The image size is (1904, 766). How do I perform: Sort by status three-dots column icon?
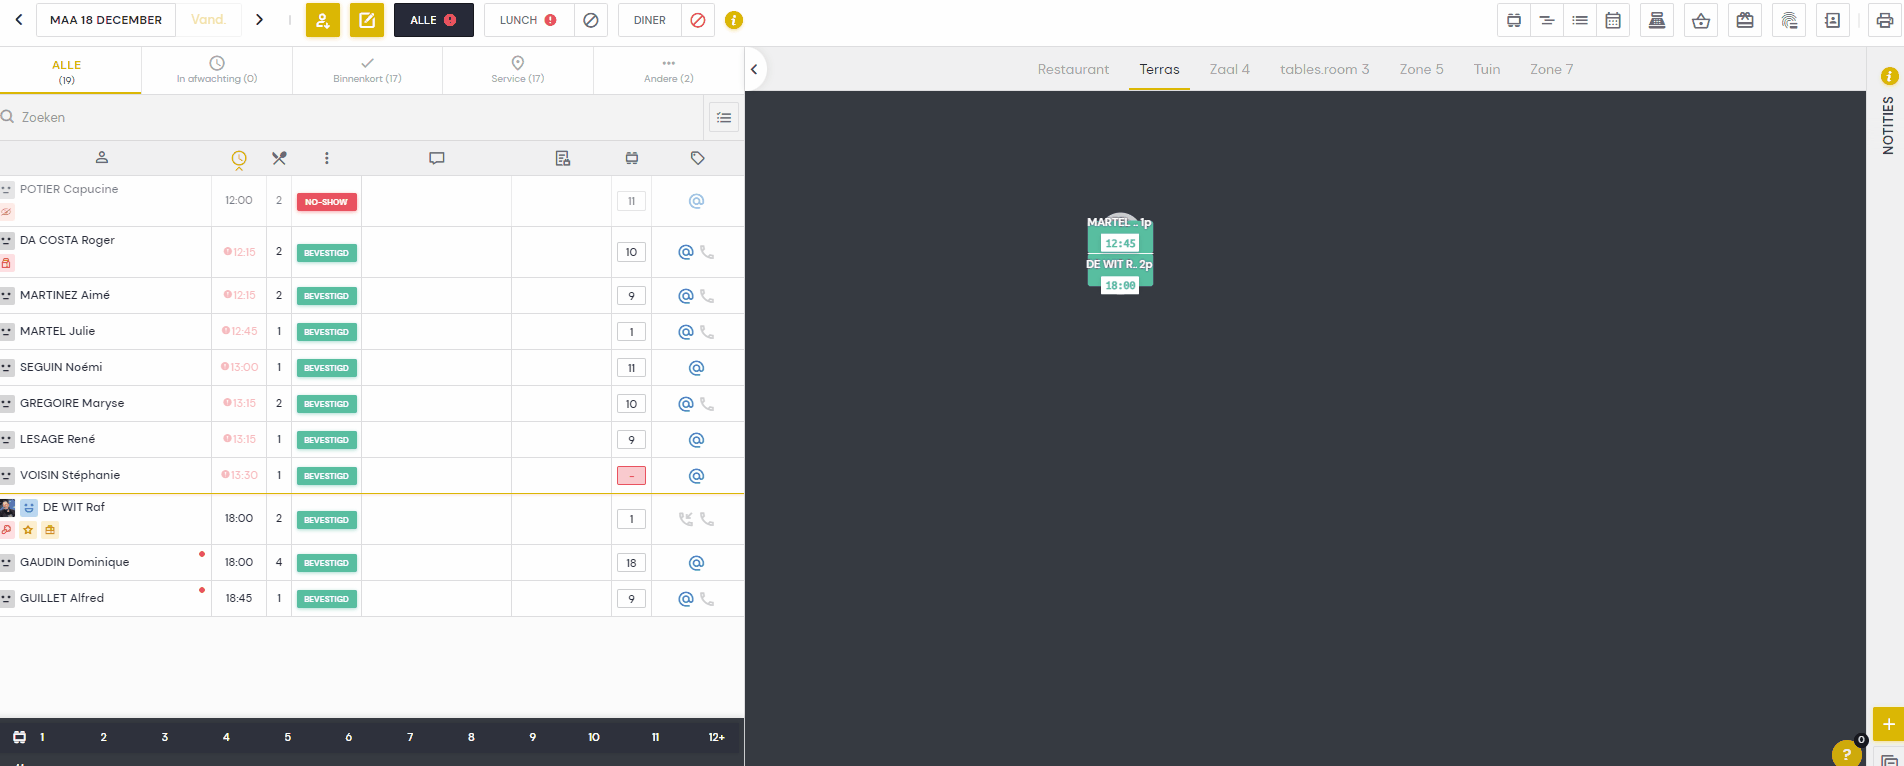click(x=327, y=158)
